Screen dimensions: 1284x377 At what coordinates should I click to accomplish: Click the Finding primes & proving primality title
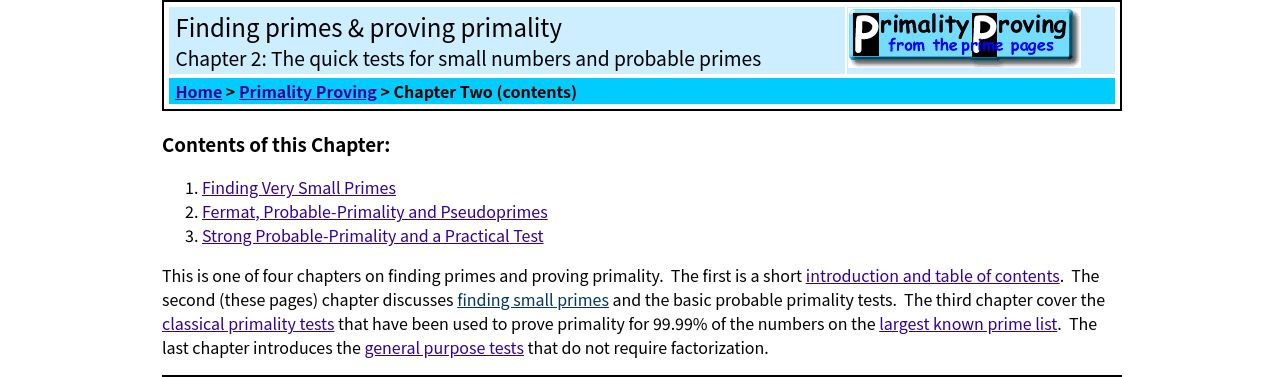point(369,28)
